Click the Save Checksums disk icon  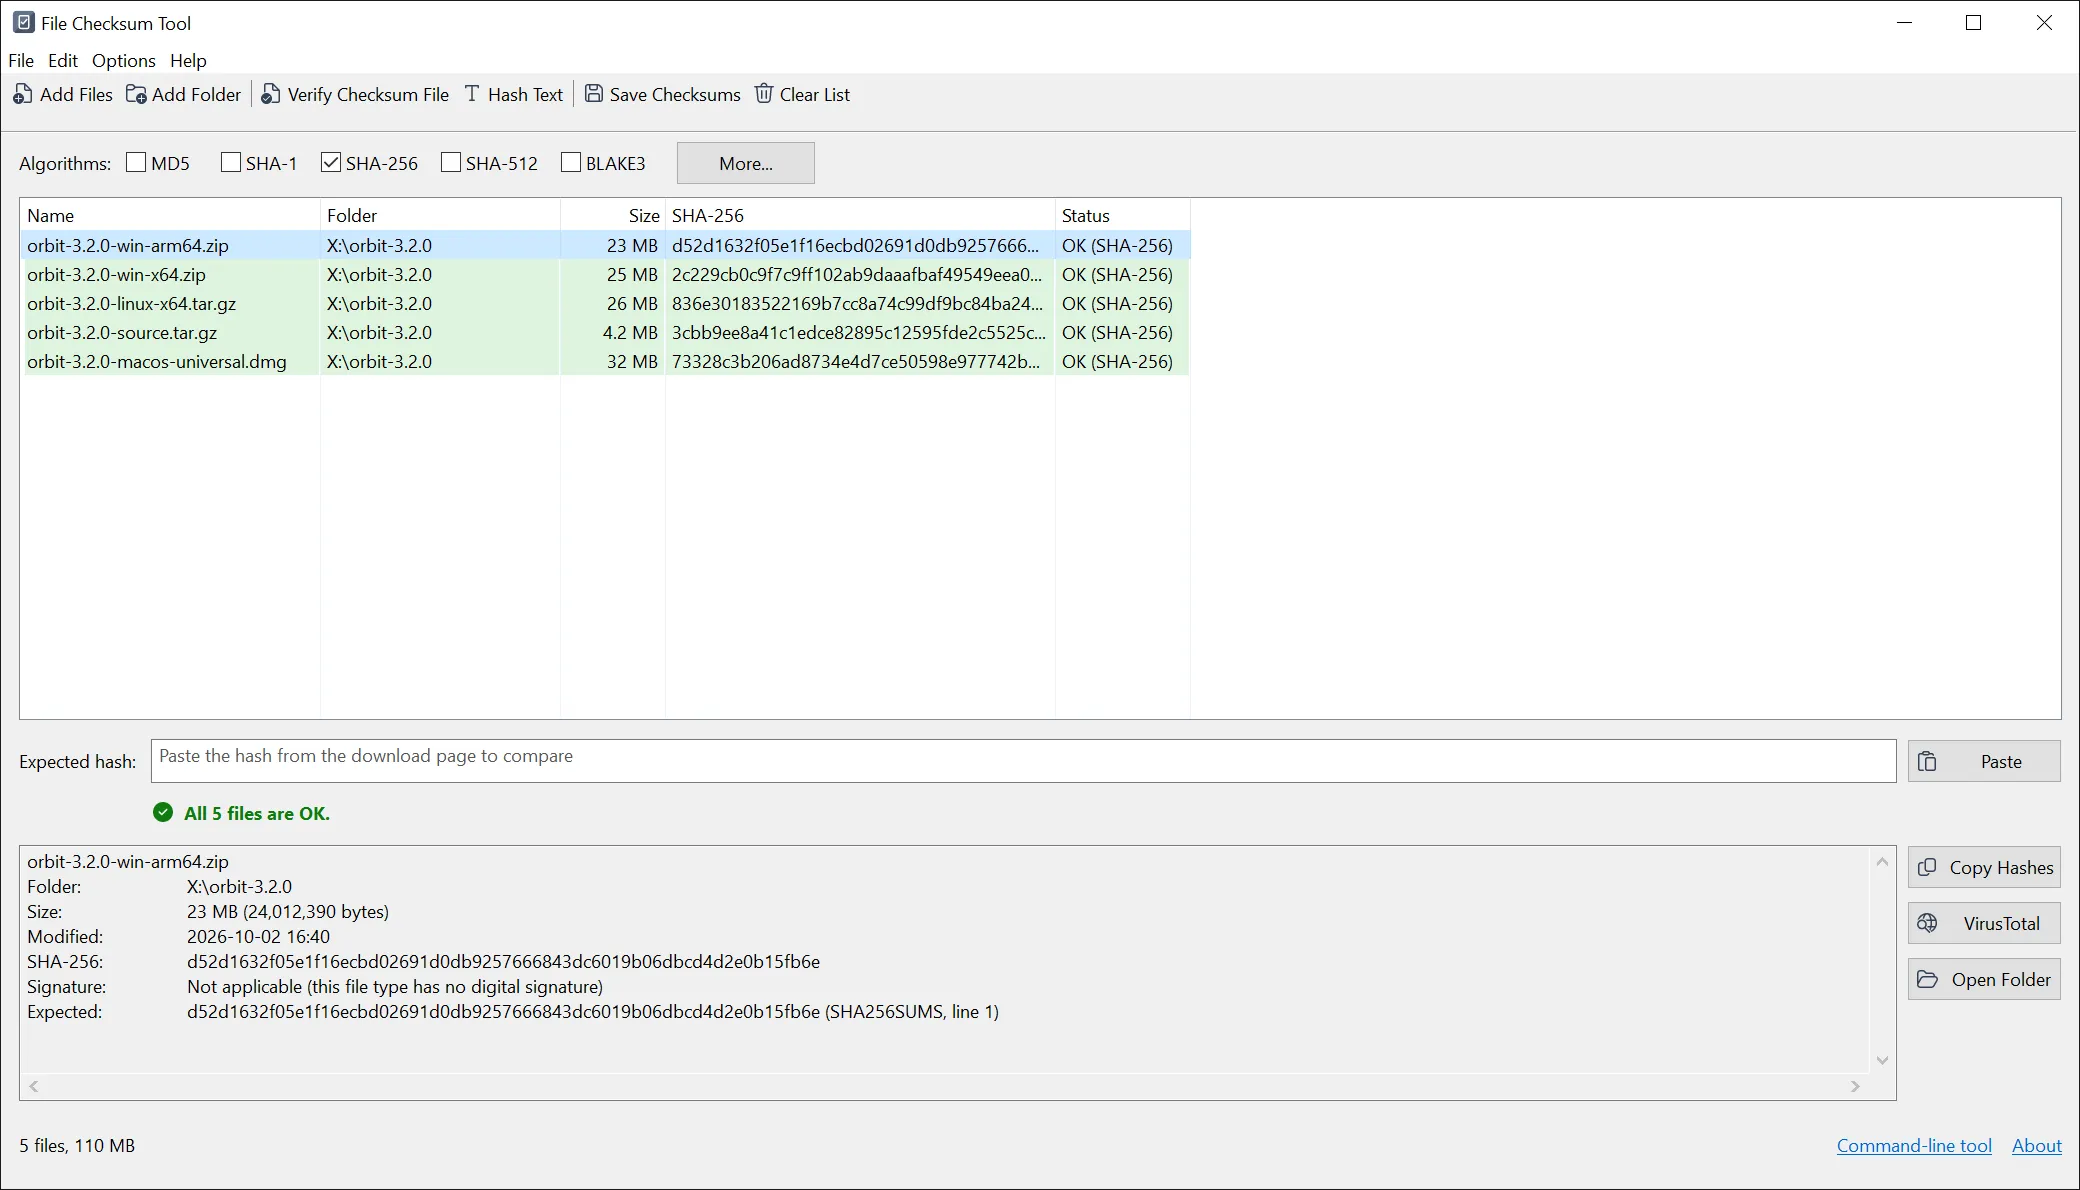click(x=593, y=93)
